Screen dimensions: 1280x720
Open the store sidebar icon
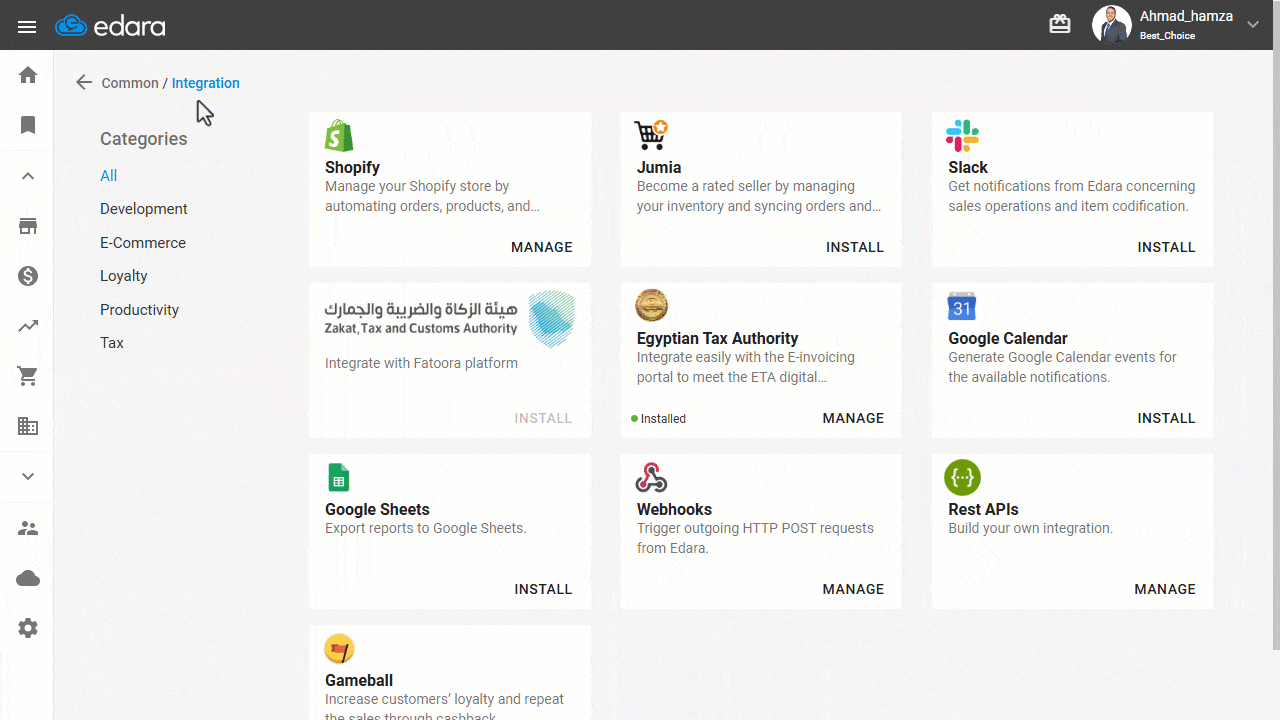coord(28,226)
